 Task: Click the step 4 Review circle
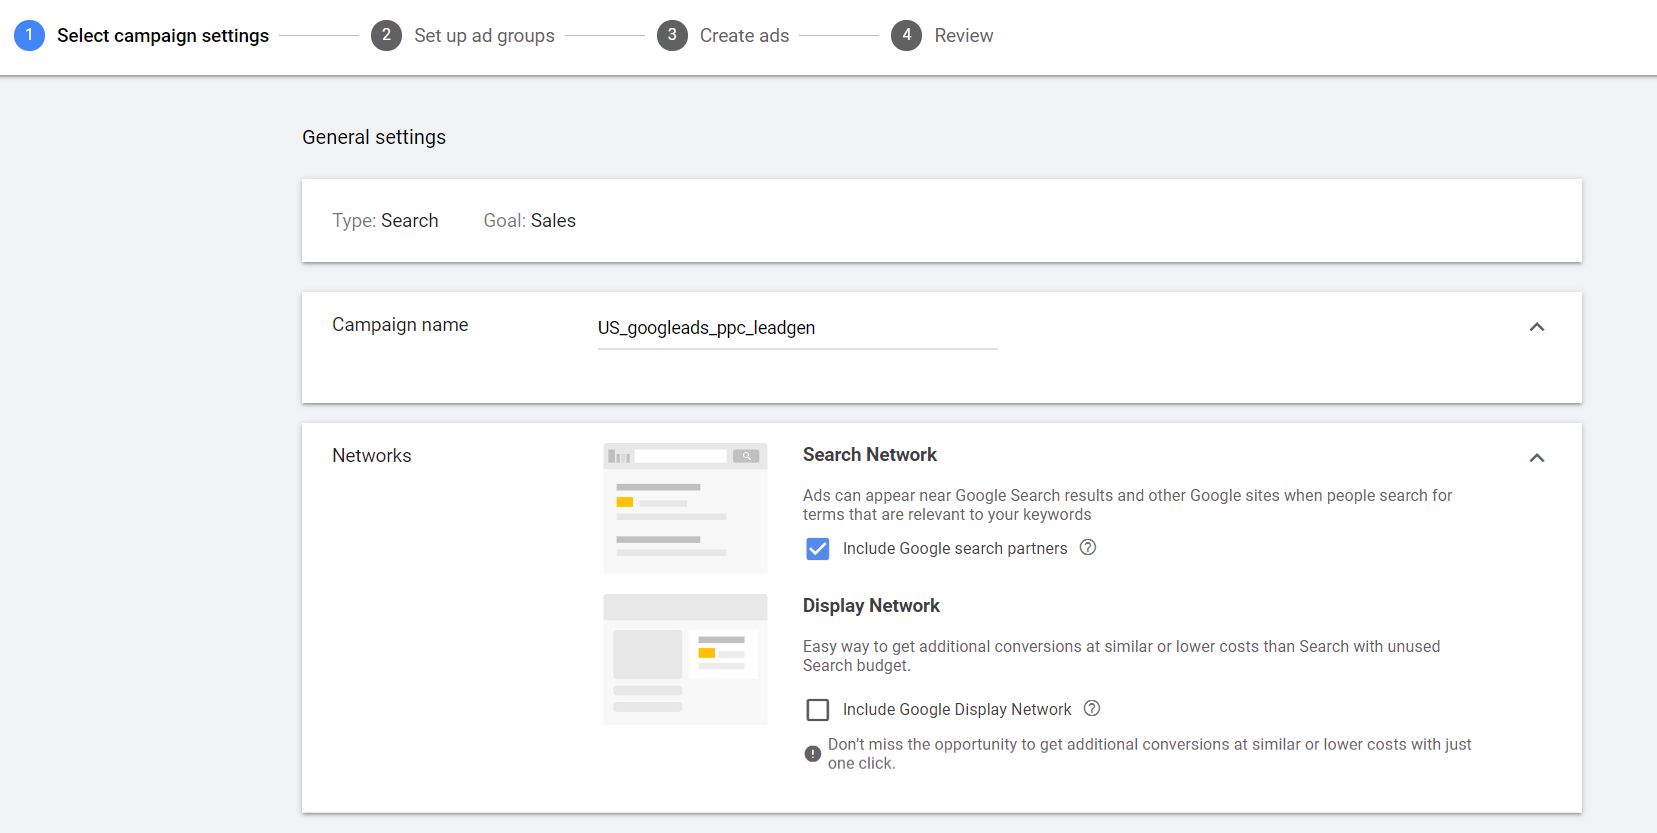pyautogui.click(x=906, y=35)
